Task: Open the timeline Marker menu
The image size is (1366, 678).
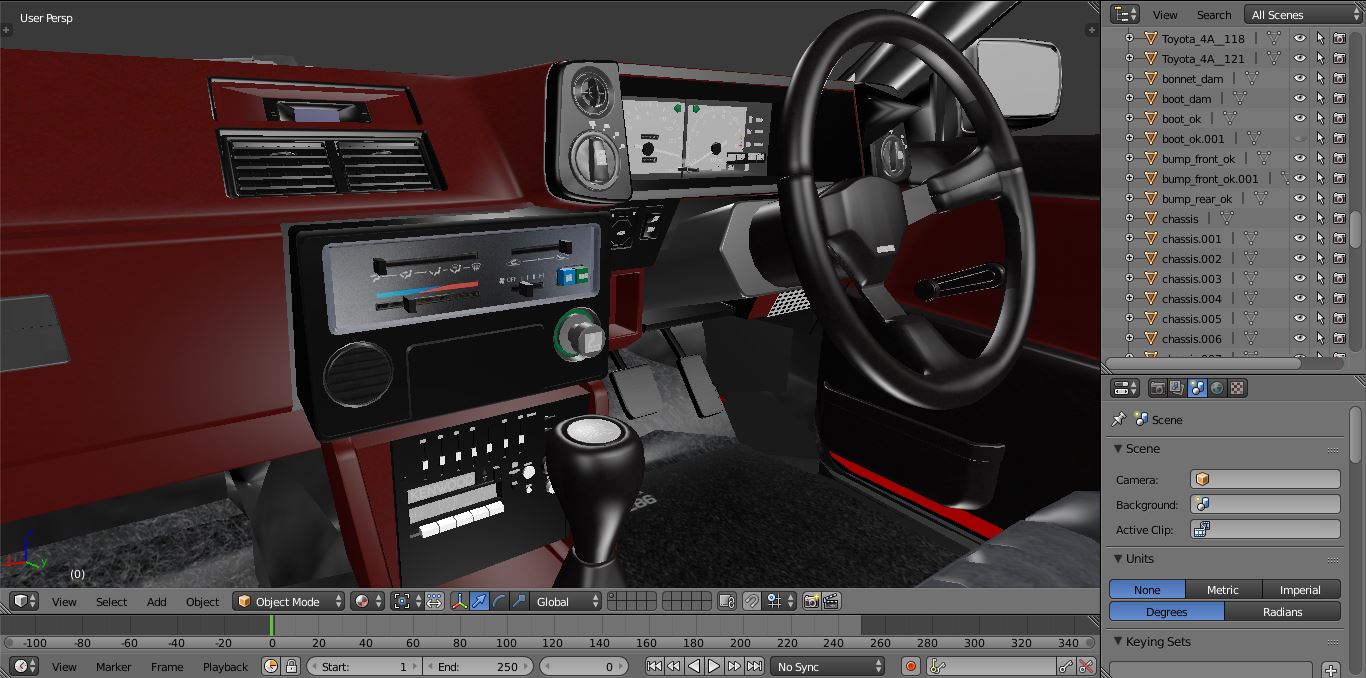Action: tap(113, 666)
